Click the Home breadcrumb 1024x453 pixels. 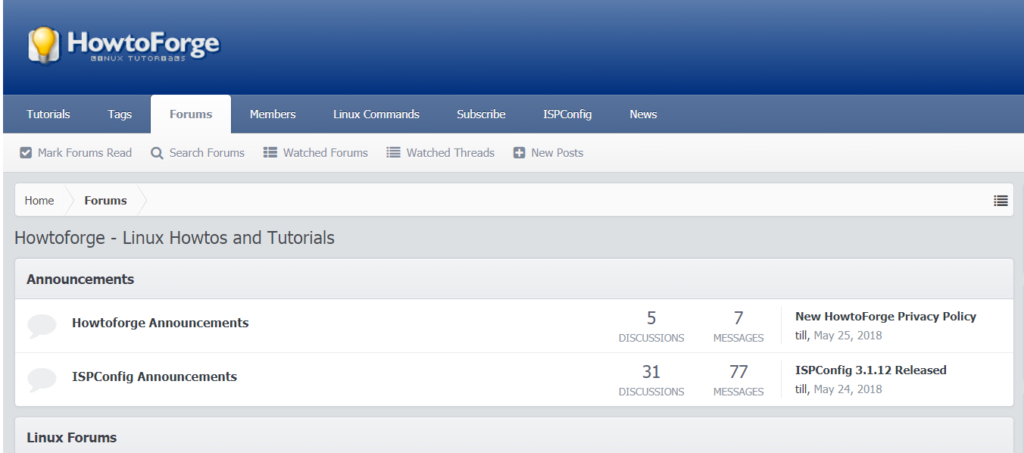39,200
